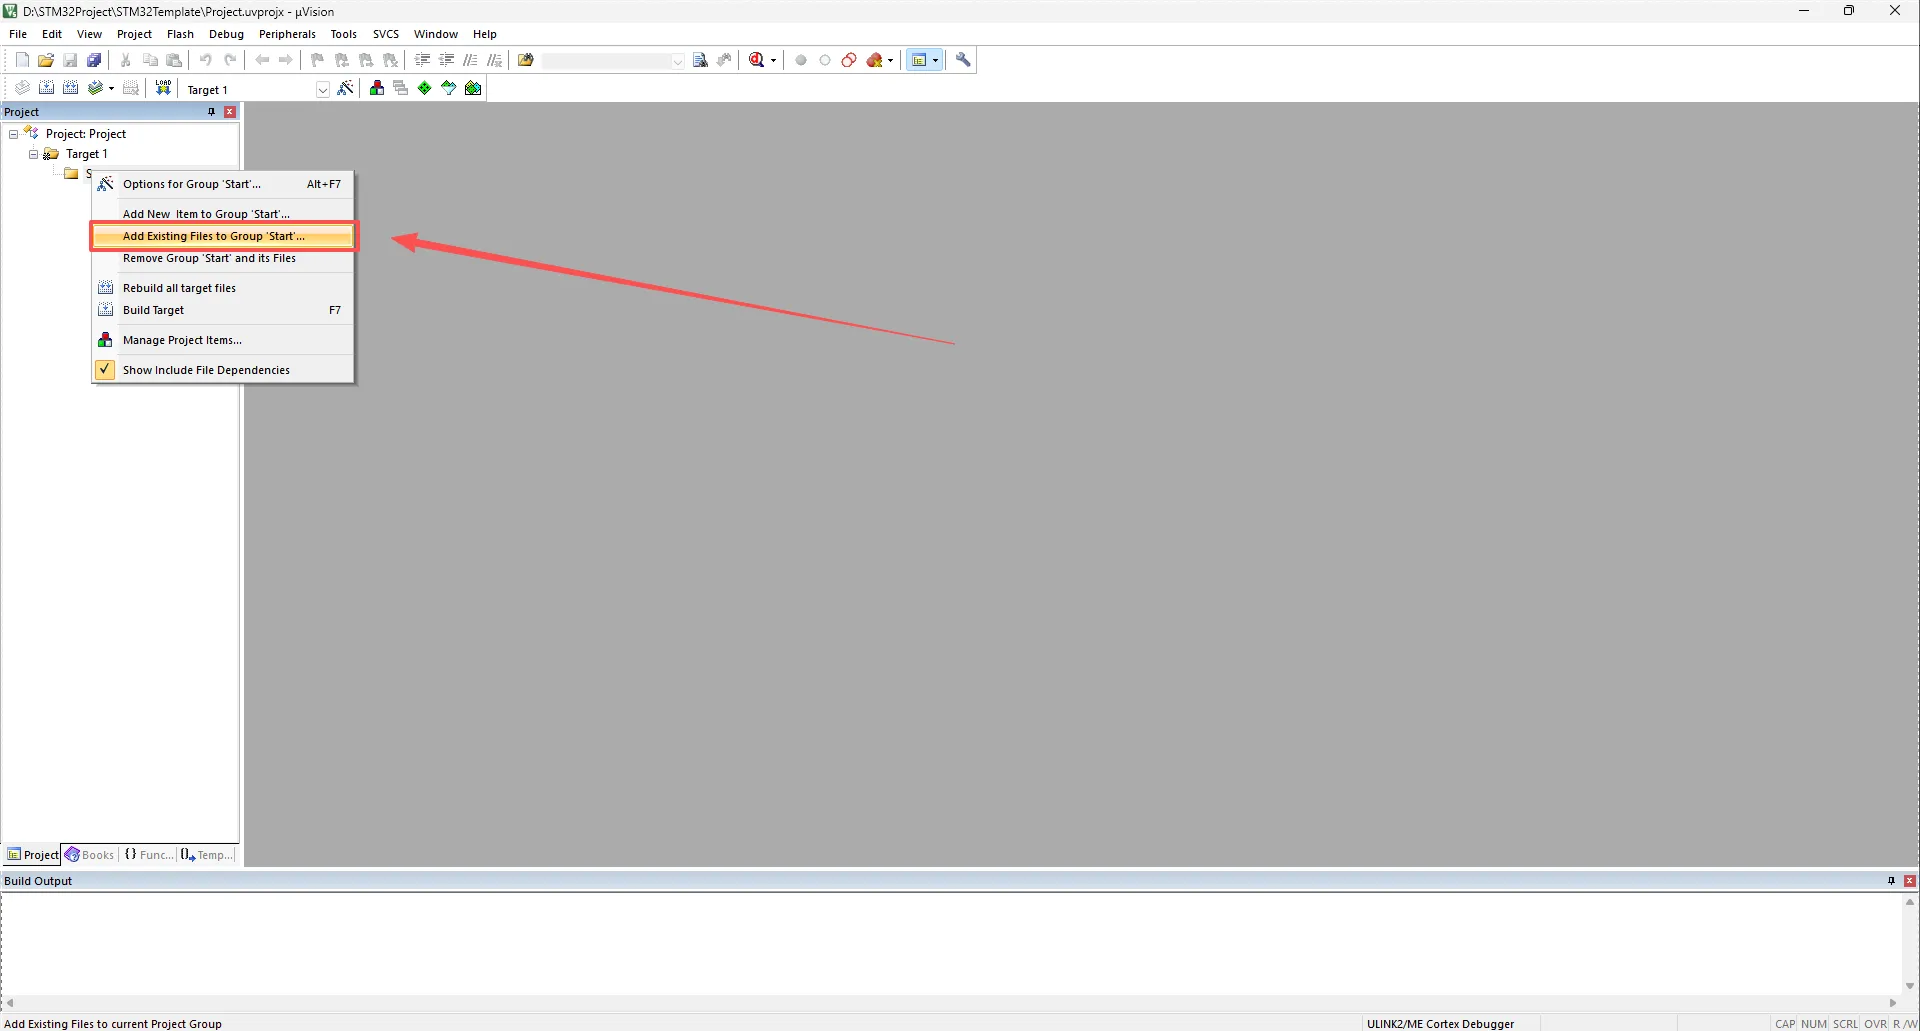The image size is (1920, 1031).
Task: Collapse the Project: Project tree node
Action: [13, 134]
